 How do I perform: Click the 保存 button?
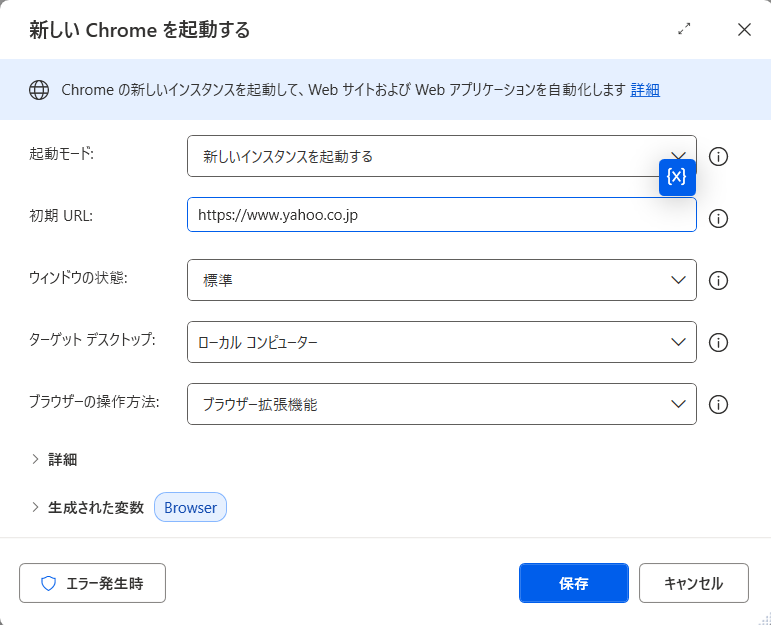point(573,583)
